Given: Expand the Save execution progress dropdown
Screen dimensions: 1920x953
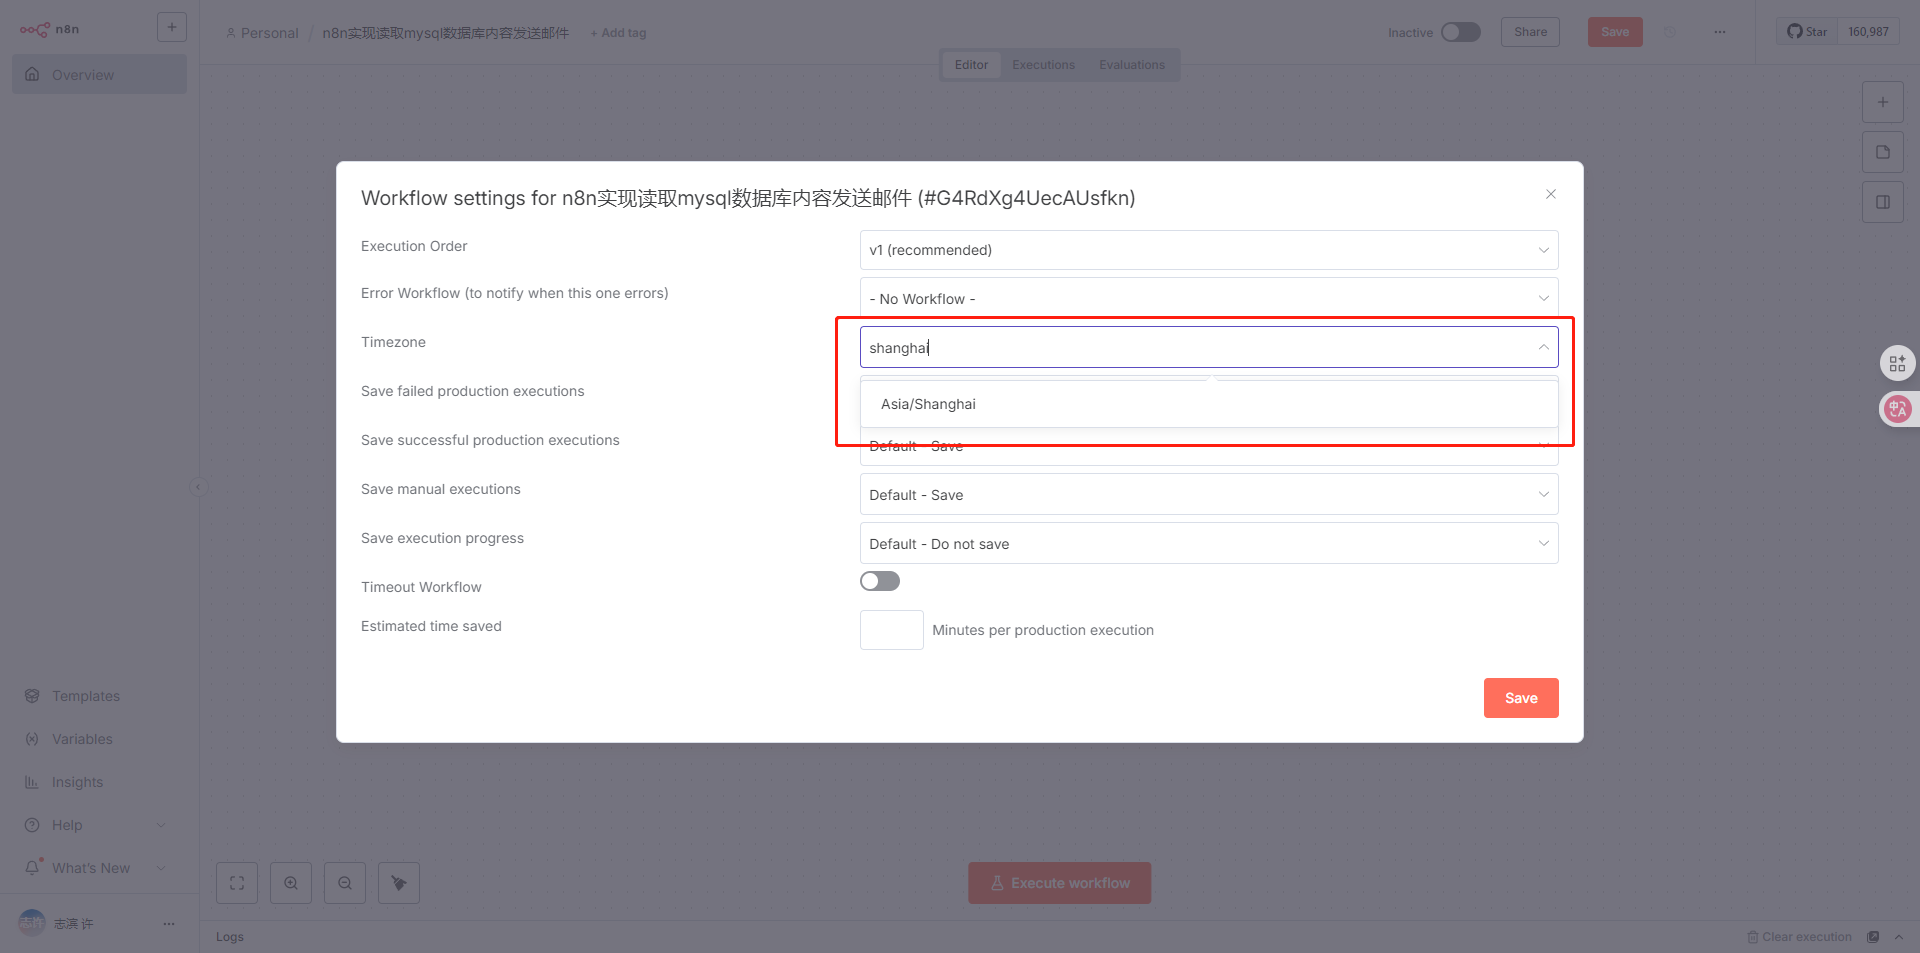Looking at the screenshot, I should (x=1208, y=544).
